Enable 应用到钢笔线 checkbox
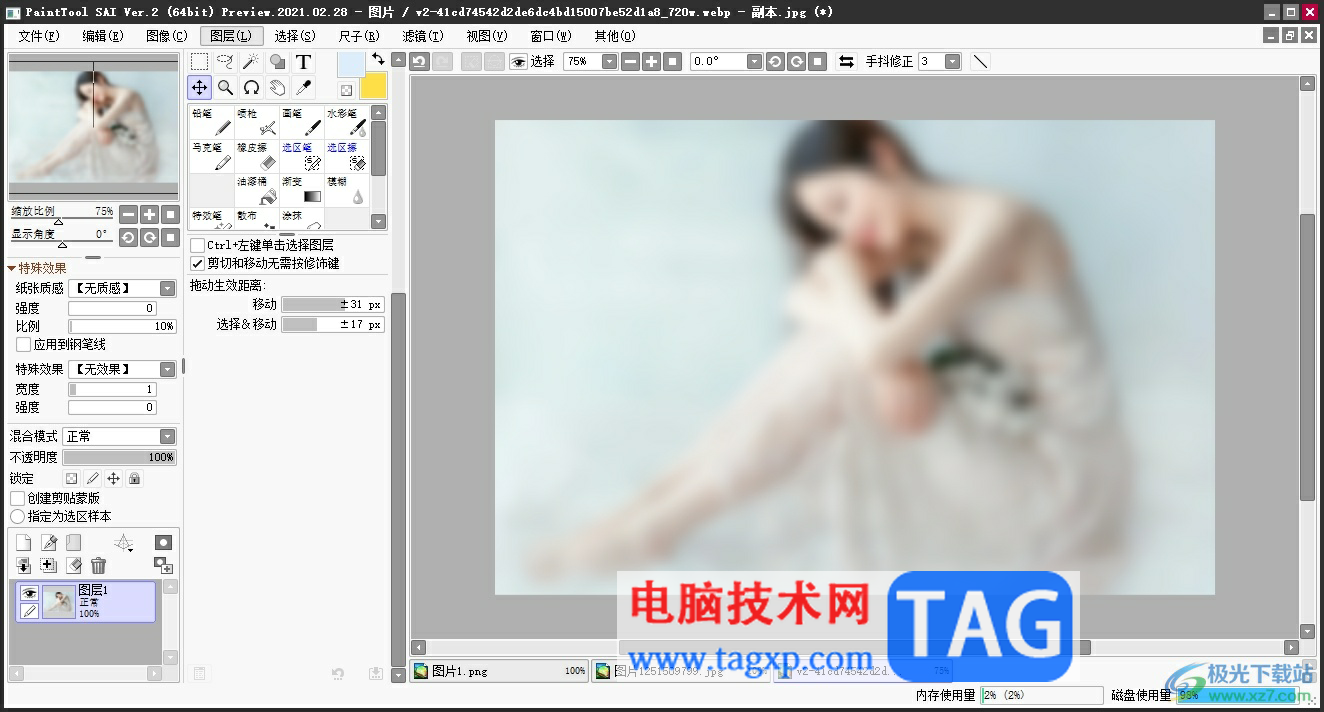 pyautogui.click(x=24, y=344)
